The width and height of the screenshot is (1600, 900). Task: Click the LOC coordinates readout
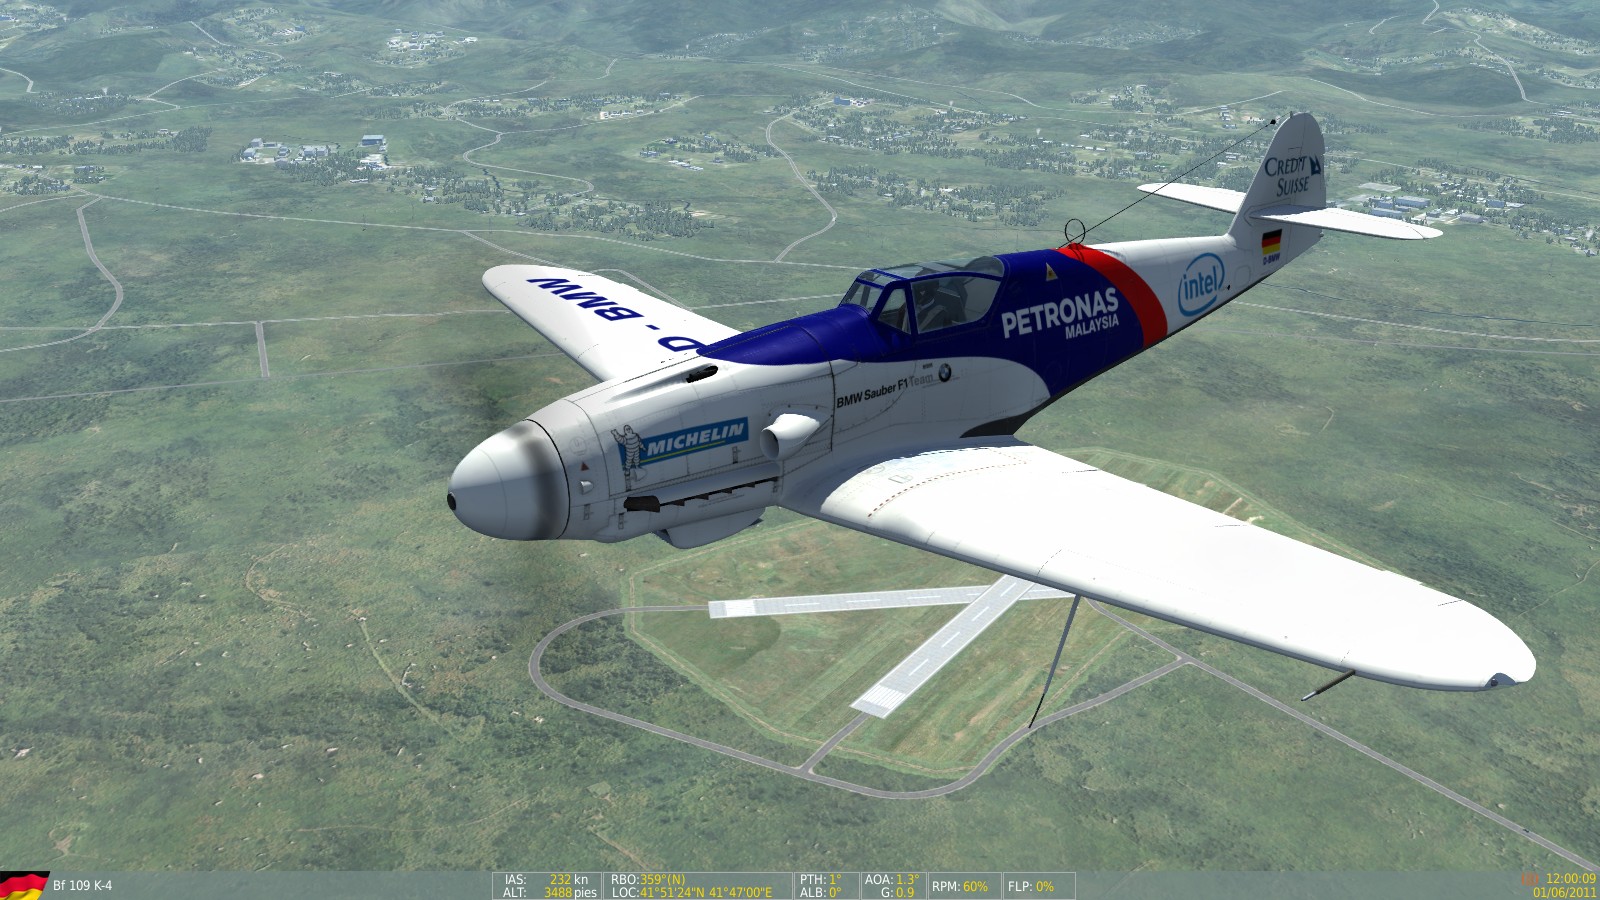coord(691,892)
